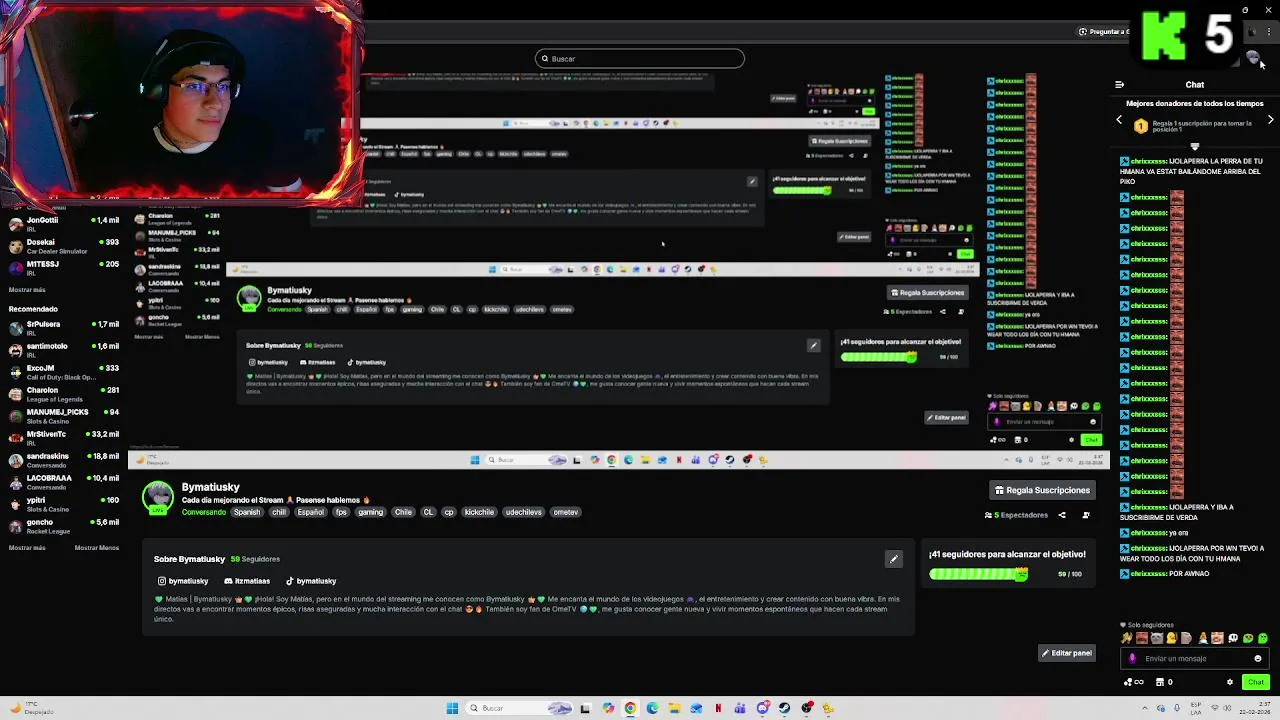1280x720 pixels.
Task: Collapse donor banner using handle below it
Action: [1195, 146]
